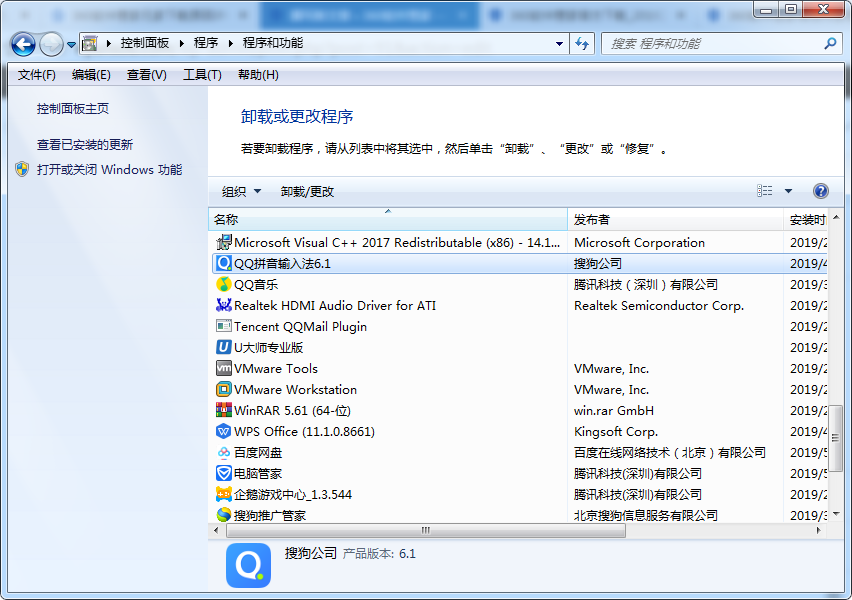The width and height of the screenshot is (852, 600).
Task: Click the change view icon
Action: pyautogui.click(x=765, y=191)
